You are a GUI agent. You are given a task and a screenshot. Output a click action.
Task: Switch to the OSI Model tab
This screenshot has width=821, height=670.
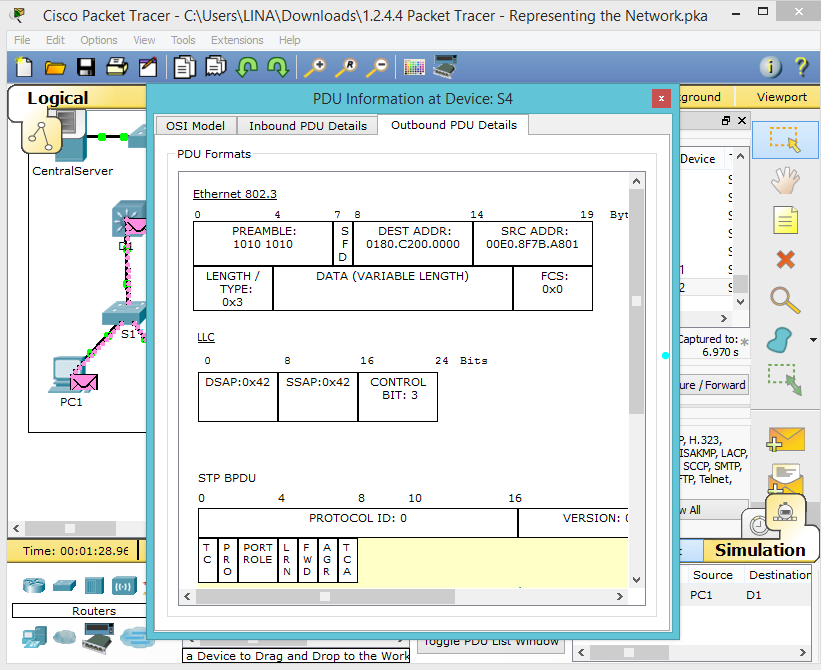195,125
